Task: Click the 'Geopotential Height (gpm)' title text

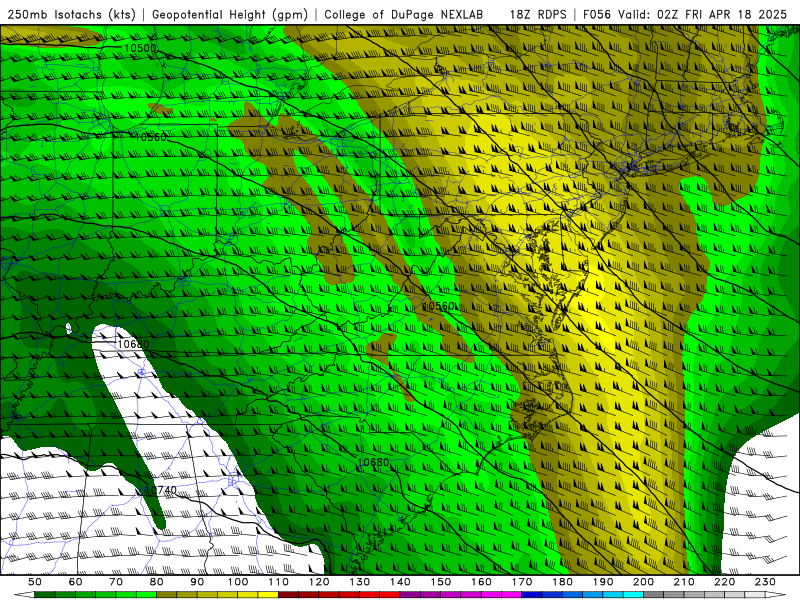Action: pos(230,15)
